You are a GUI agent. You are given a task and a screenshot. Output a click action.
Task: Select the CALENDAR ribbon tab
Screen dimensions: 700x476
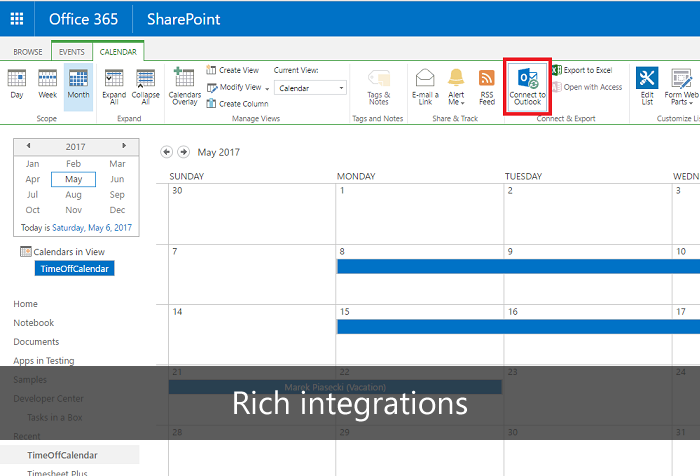(x=118, y=52)
